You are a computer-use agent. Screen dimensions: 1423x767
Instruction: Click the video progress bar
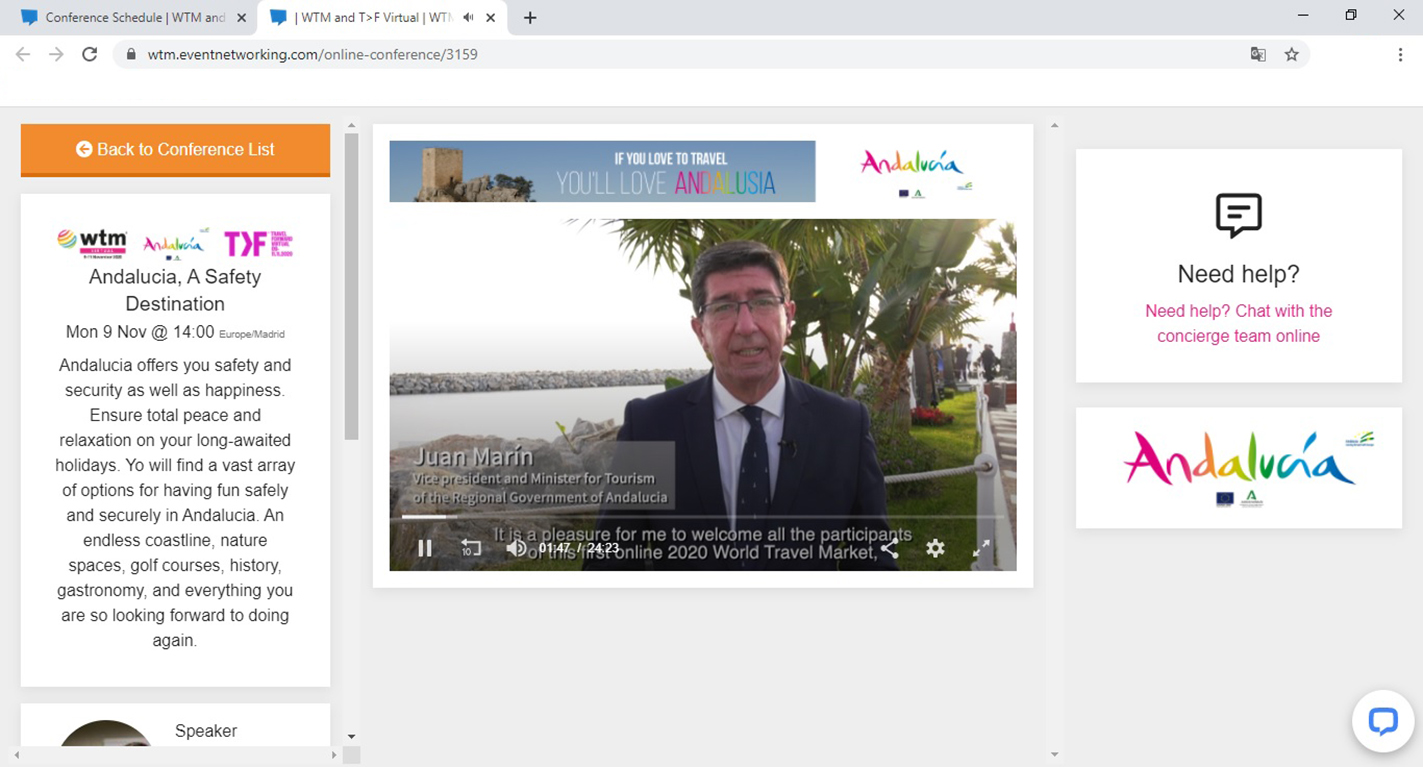[700, 517]
